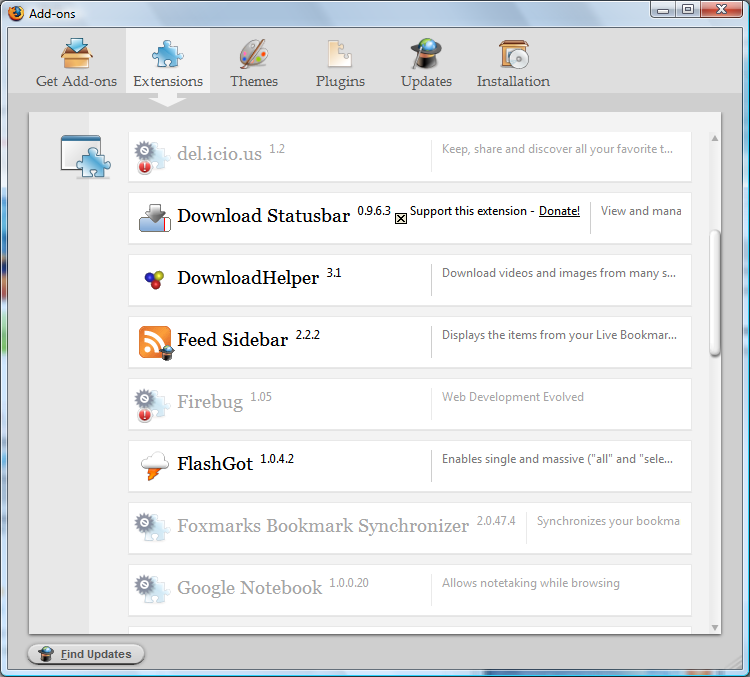This screenshot has width=750, height=677.
Task: Click the DownloadHelper colored balls icon
Action: (x=154, y=279)
